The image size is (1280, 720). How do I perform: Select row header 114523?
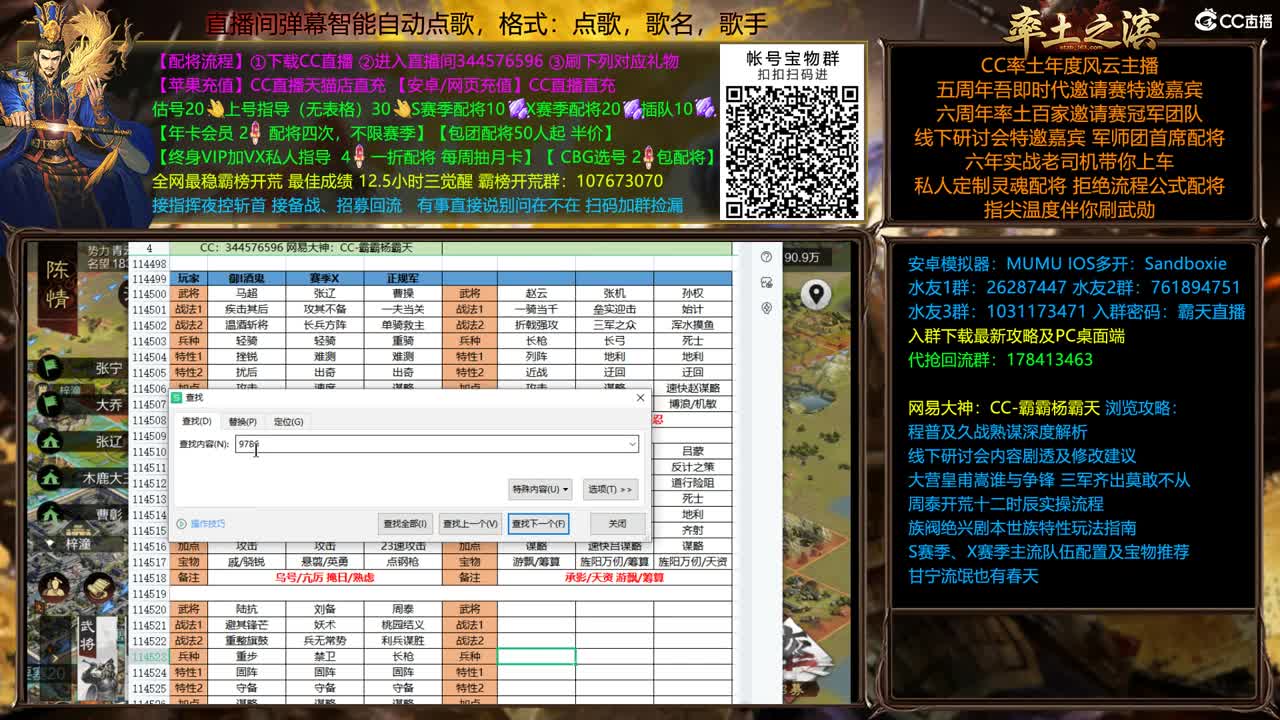(148, 656)
